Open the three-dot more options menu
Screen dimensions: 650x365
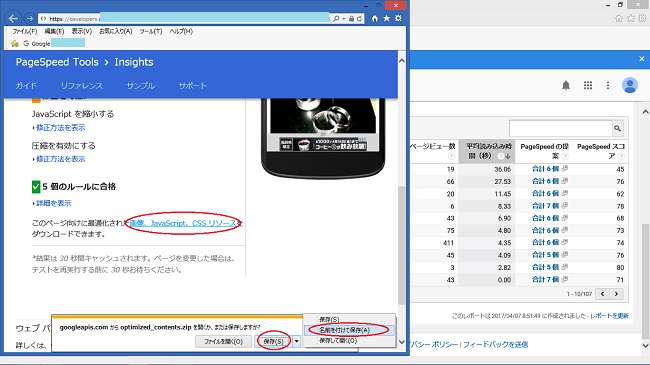(608, 85)
